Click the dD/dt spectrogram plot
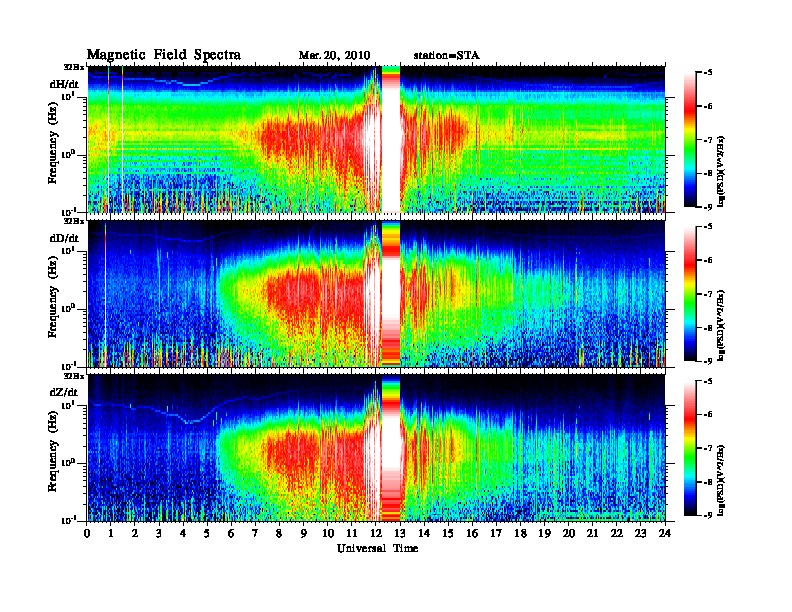The height and width of the screenshot is (612, 792). tap(376, 293)
